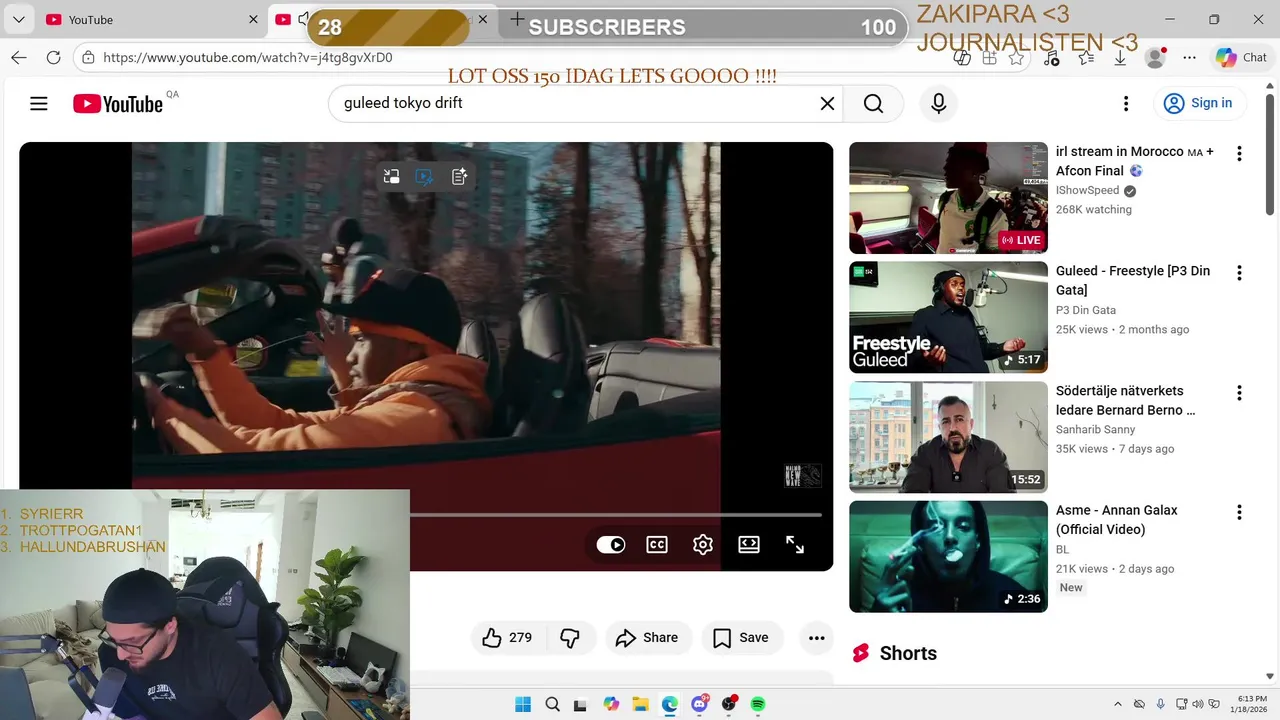
Task: Submit search with the magnifier button
Action: pos(873,103)
